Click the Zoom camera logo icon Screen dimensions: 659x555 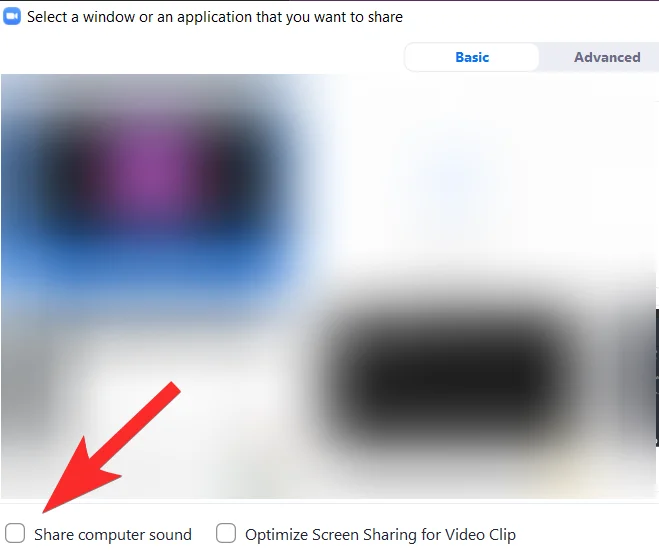coord(11,17)
